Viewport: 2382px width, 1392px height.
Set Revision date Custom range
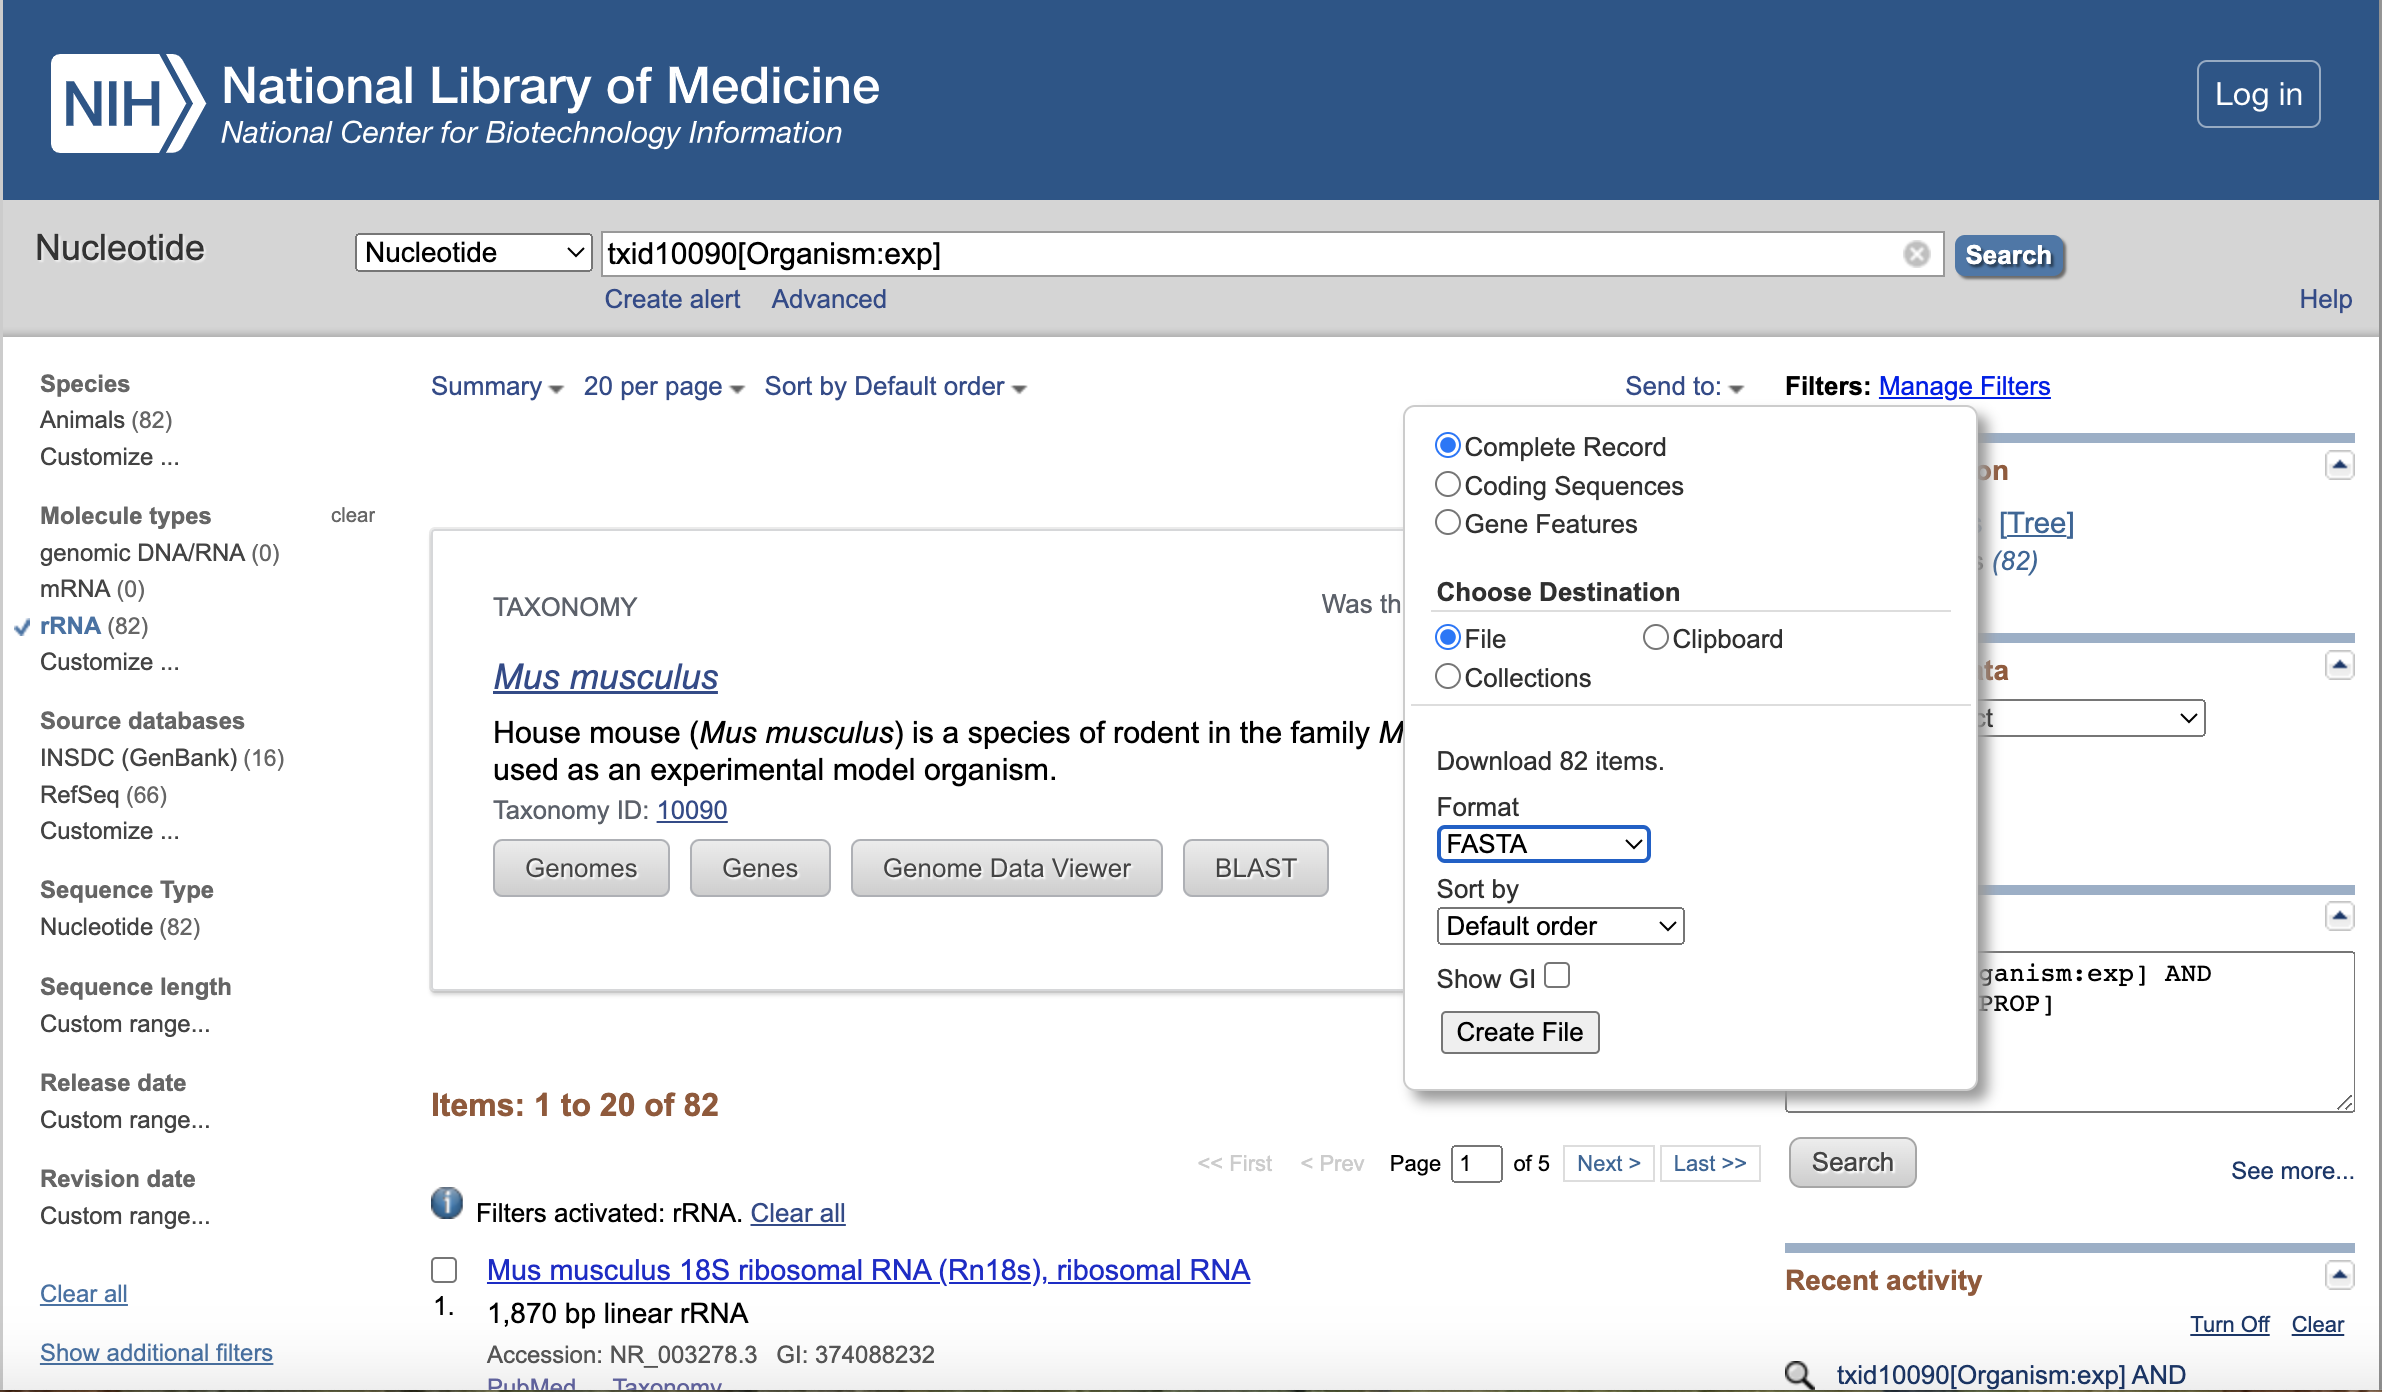[x=125, y=1216]
